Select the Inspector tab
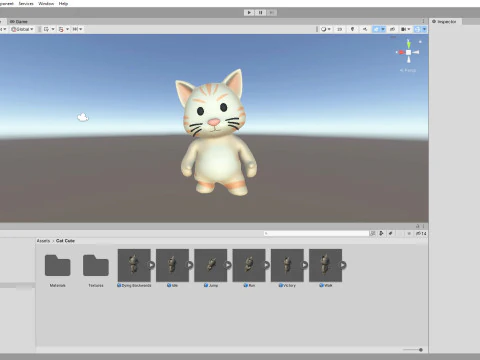Image resolution: width=480 pixels, height=360 pixels. click(444, 21)
